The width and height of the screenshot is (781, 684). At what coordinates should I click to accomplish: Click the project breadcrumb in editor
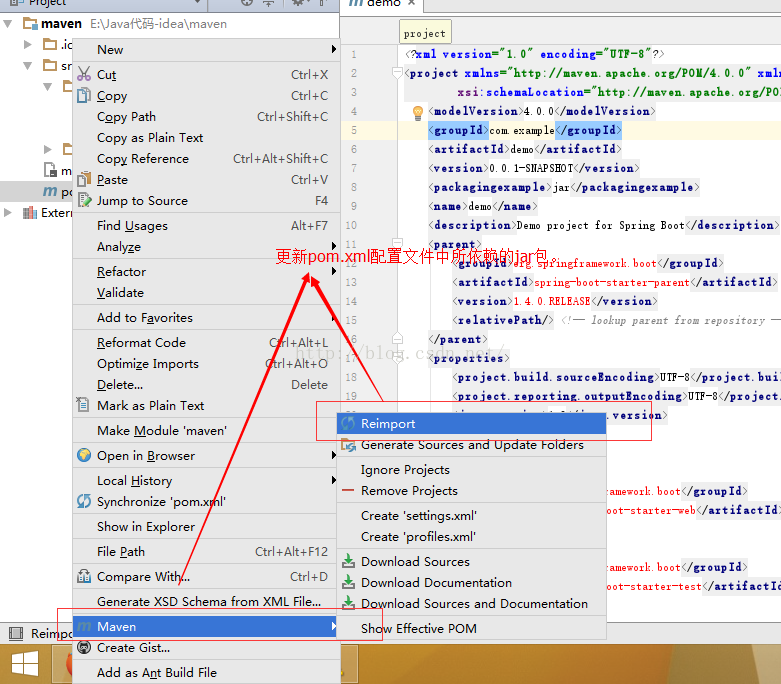pyautogui.click(x=425, y=33)
